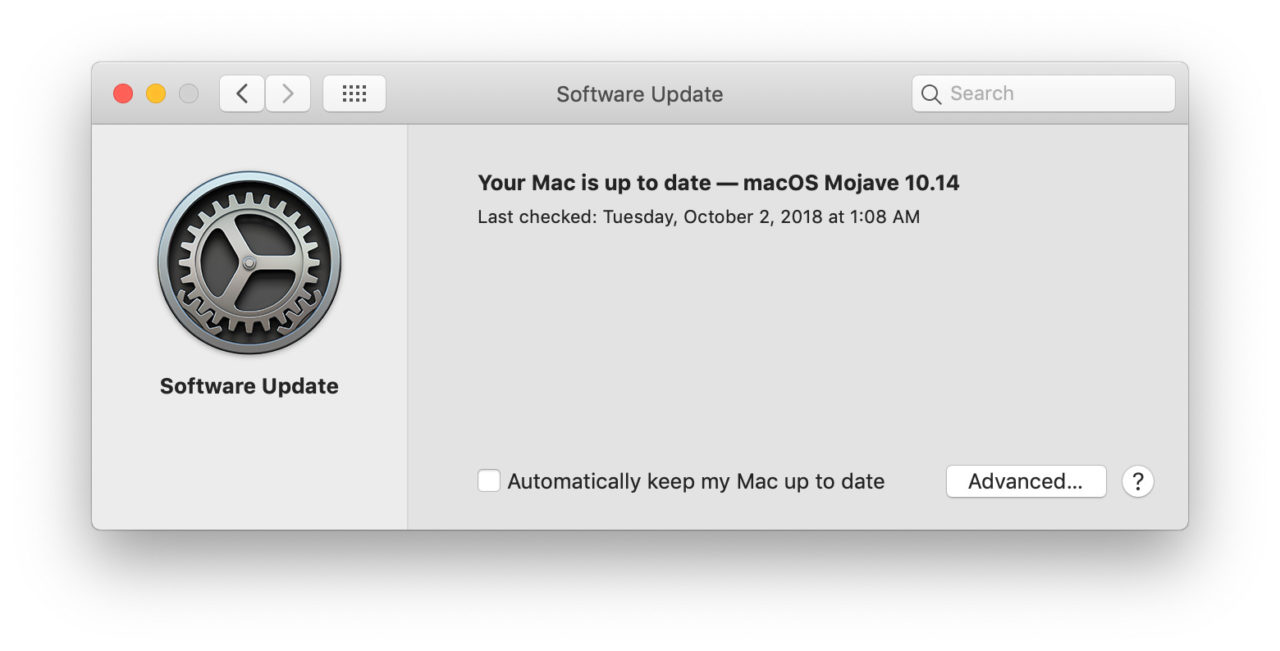1280x651 pixels.
Task: Close the window with the red button
Action: click(x=123, y=94)
